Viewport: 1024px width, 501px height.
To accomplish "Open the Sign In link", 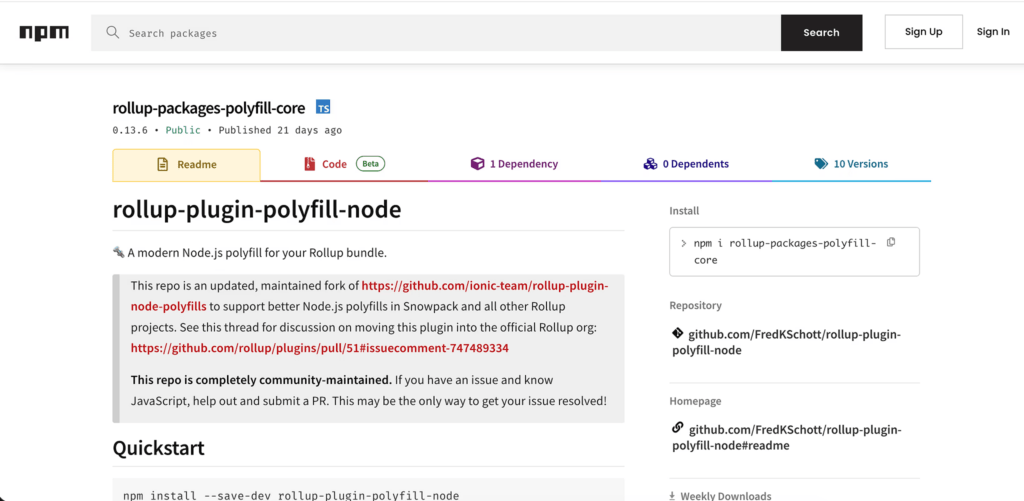I will click(993, 32).
